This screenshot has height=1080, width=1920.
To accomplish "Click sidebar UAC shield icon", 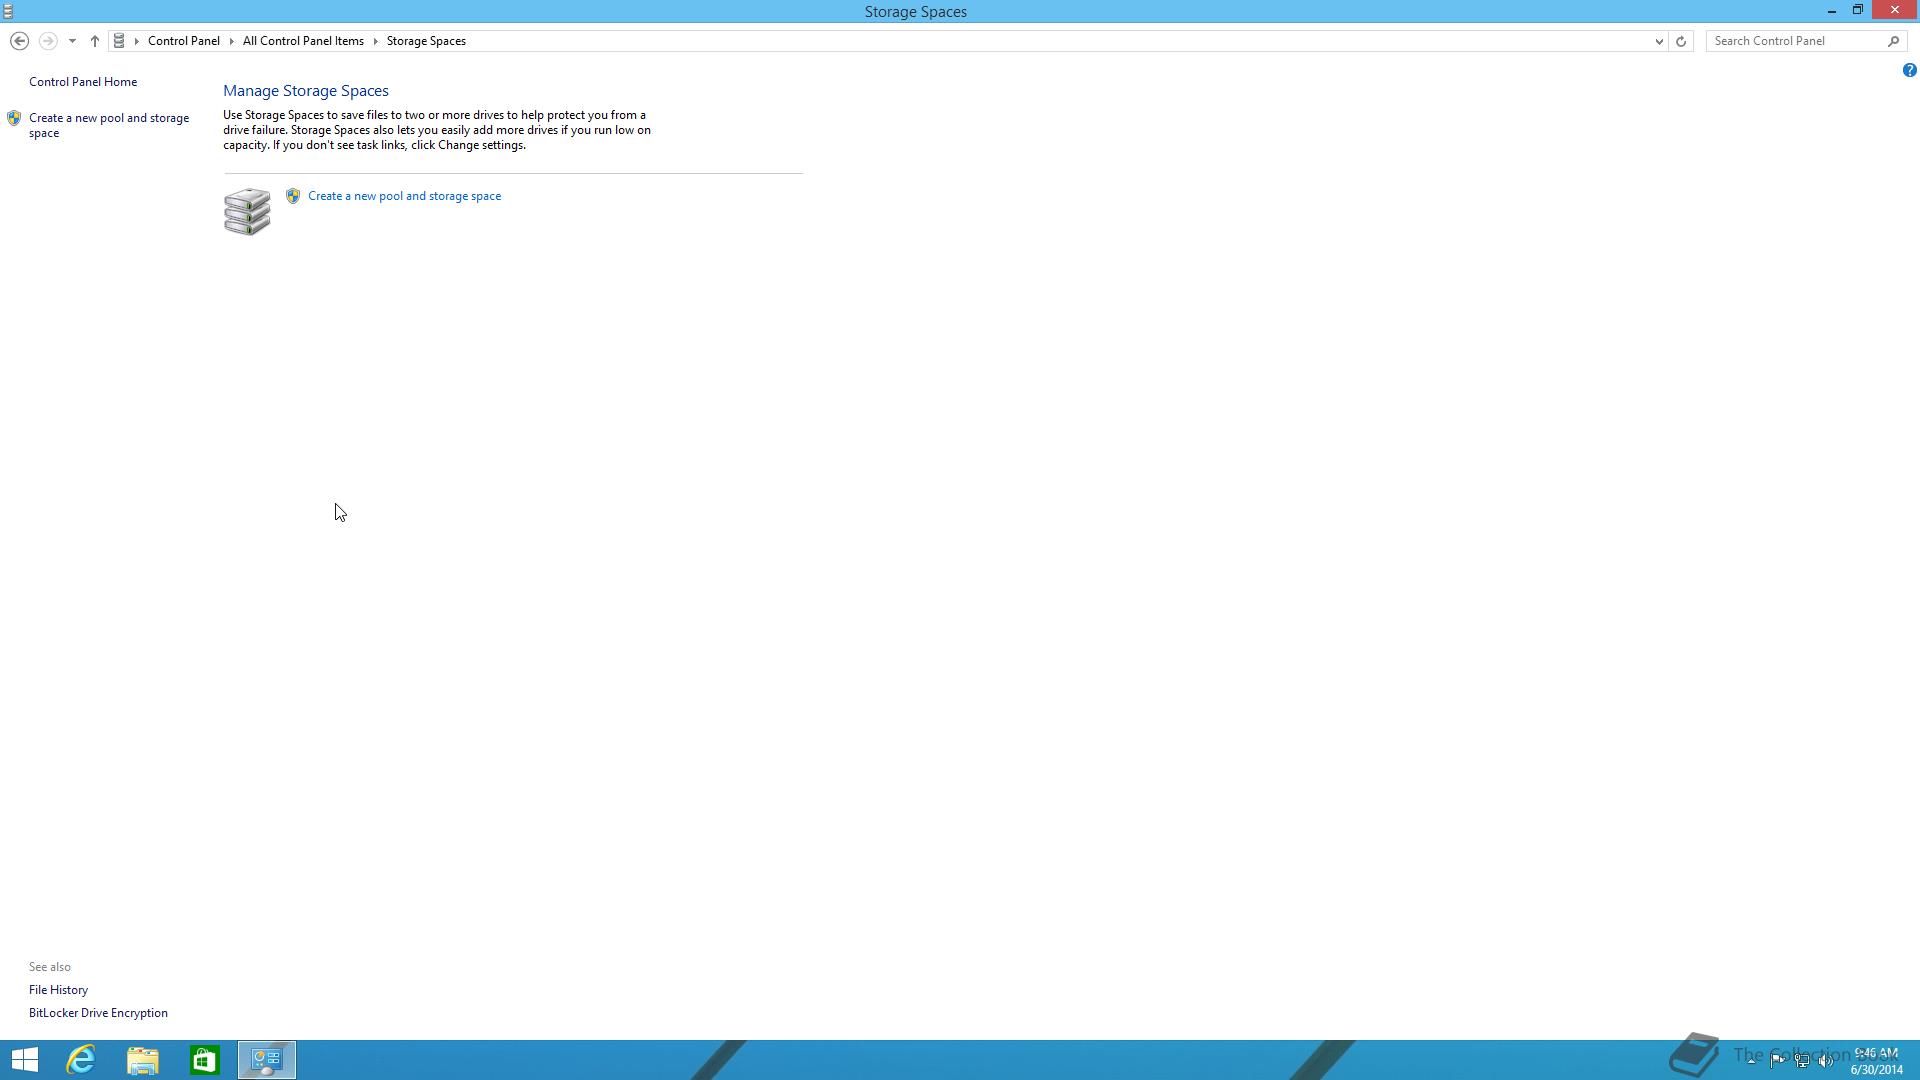I will pos(14,118).
